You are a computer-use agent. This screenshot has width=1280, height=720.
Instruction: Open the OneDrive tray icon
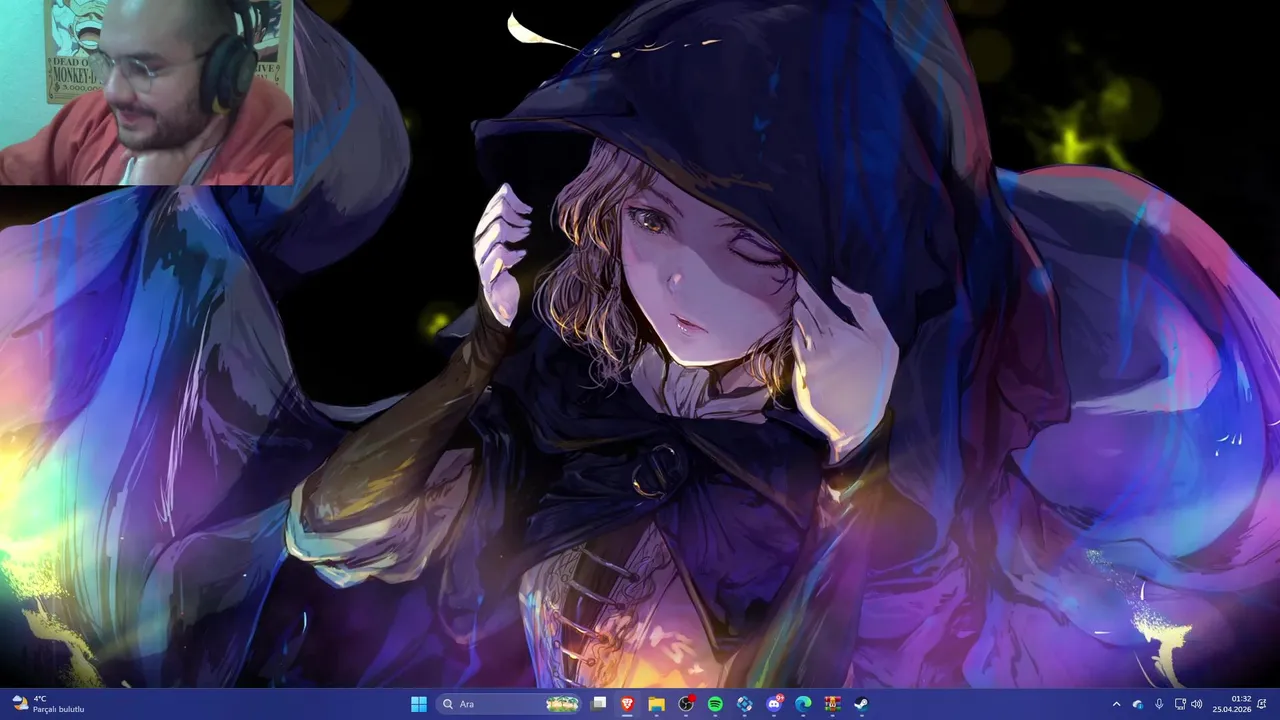tap(1138, 704)
